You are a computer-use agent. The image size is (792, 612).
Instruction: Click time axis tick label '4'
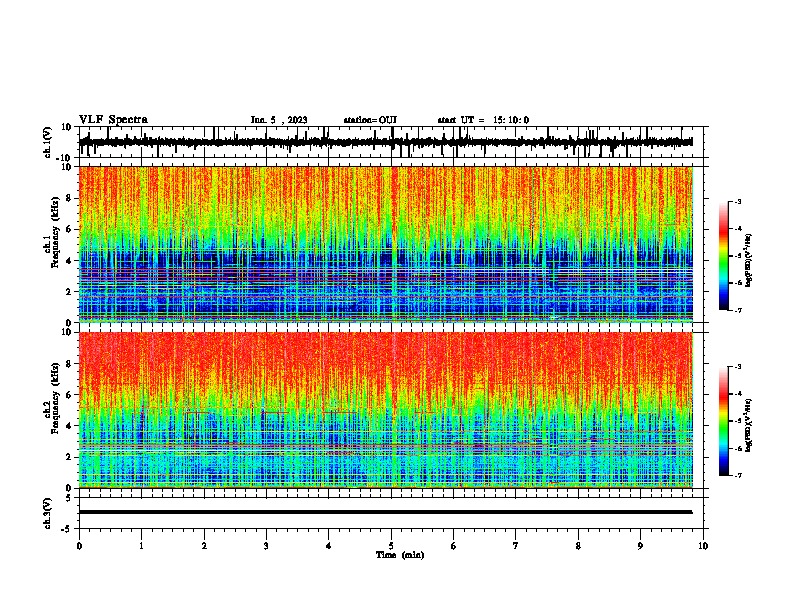(328, 546)
